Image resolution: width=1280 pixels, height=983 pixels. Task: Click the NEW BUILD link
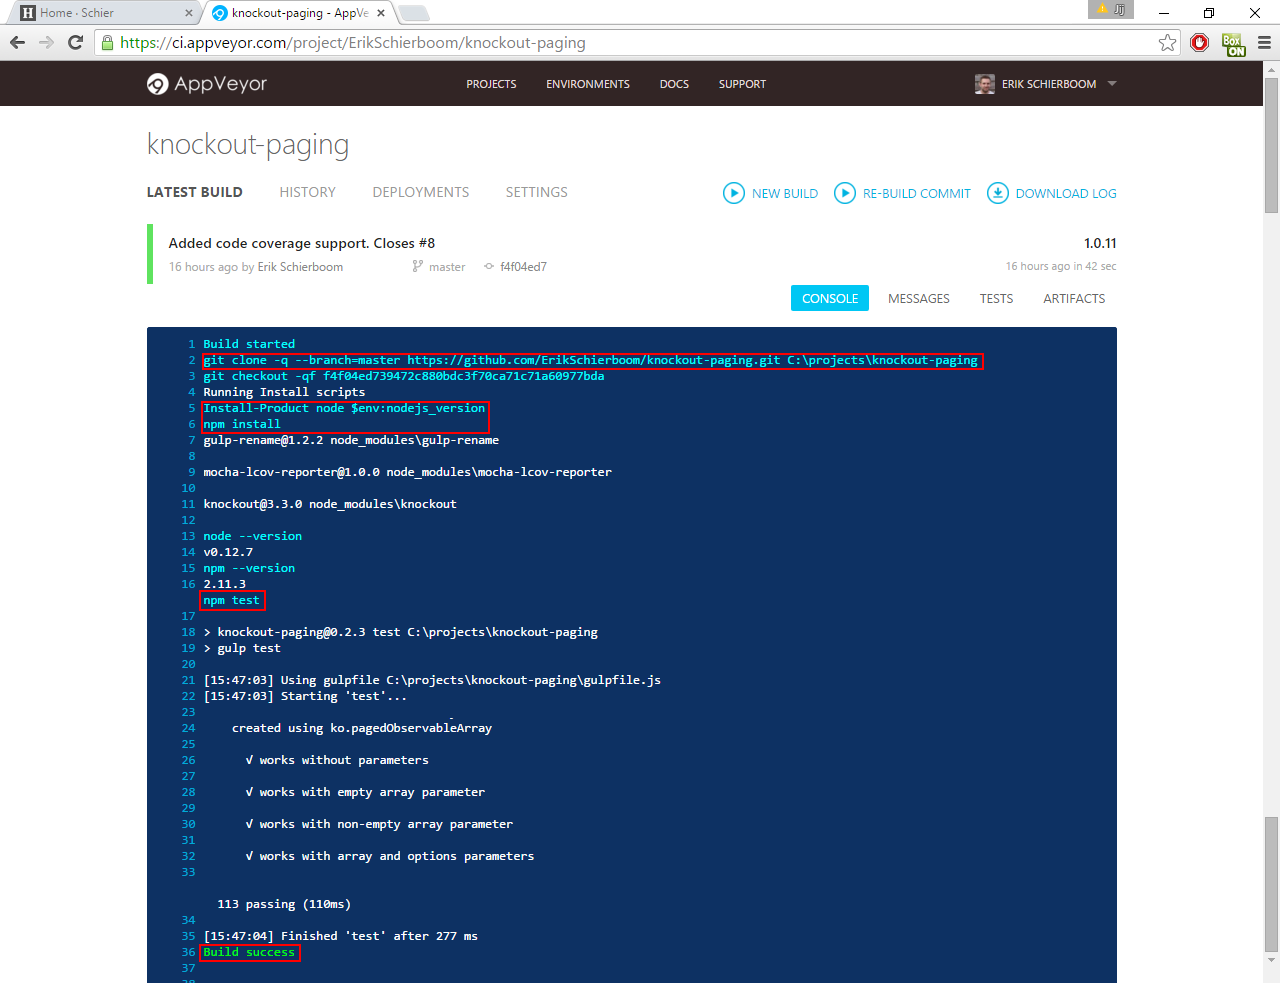785,193
